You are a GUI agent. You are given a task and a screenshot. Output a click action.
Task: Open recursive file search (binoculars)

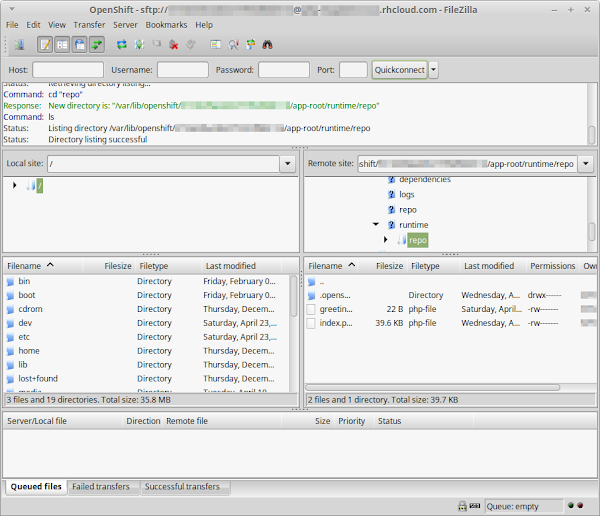click(x=267, y=45)
